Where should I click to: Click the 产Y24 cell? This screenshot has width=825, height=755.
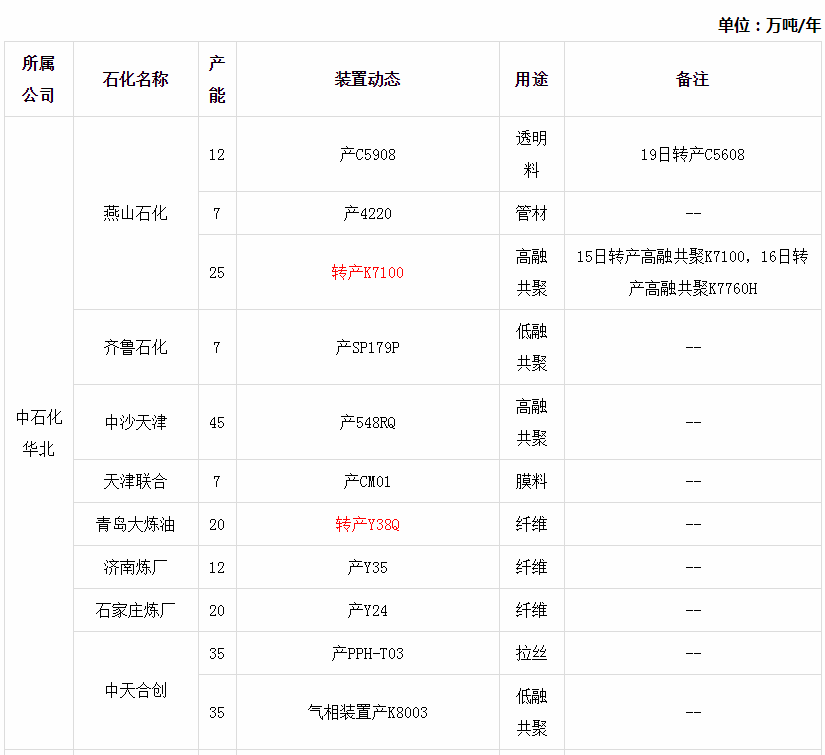367,610
